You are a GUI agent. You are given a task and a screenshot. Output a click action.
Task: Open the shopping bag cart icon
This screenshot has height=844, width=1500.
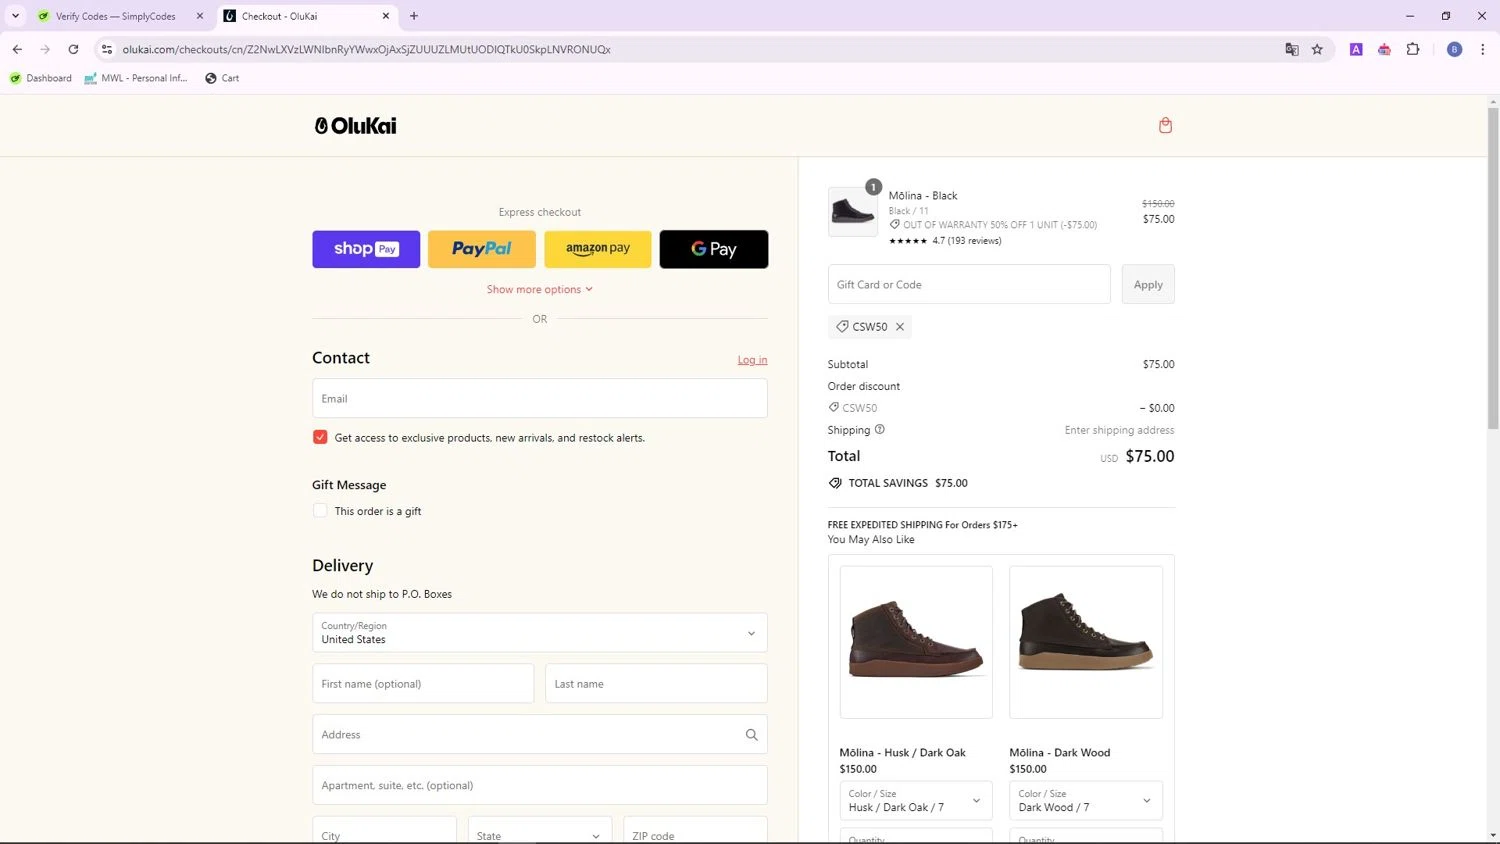click(1165, 125)
